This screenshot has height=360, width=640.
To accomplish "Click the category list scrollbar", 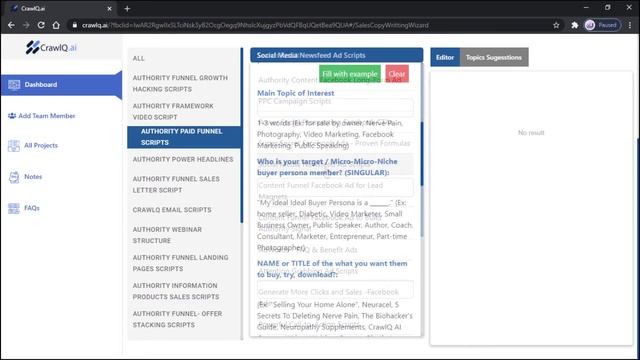I will (x=242, y=136).
